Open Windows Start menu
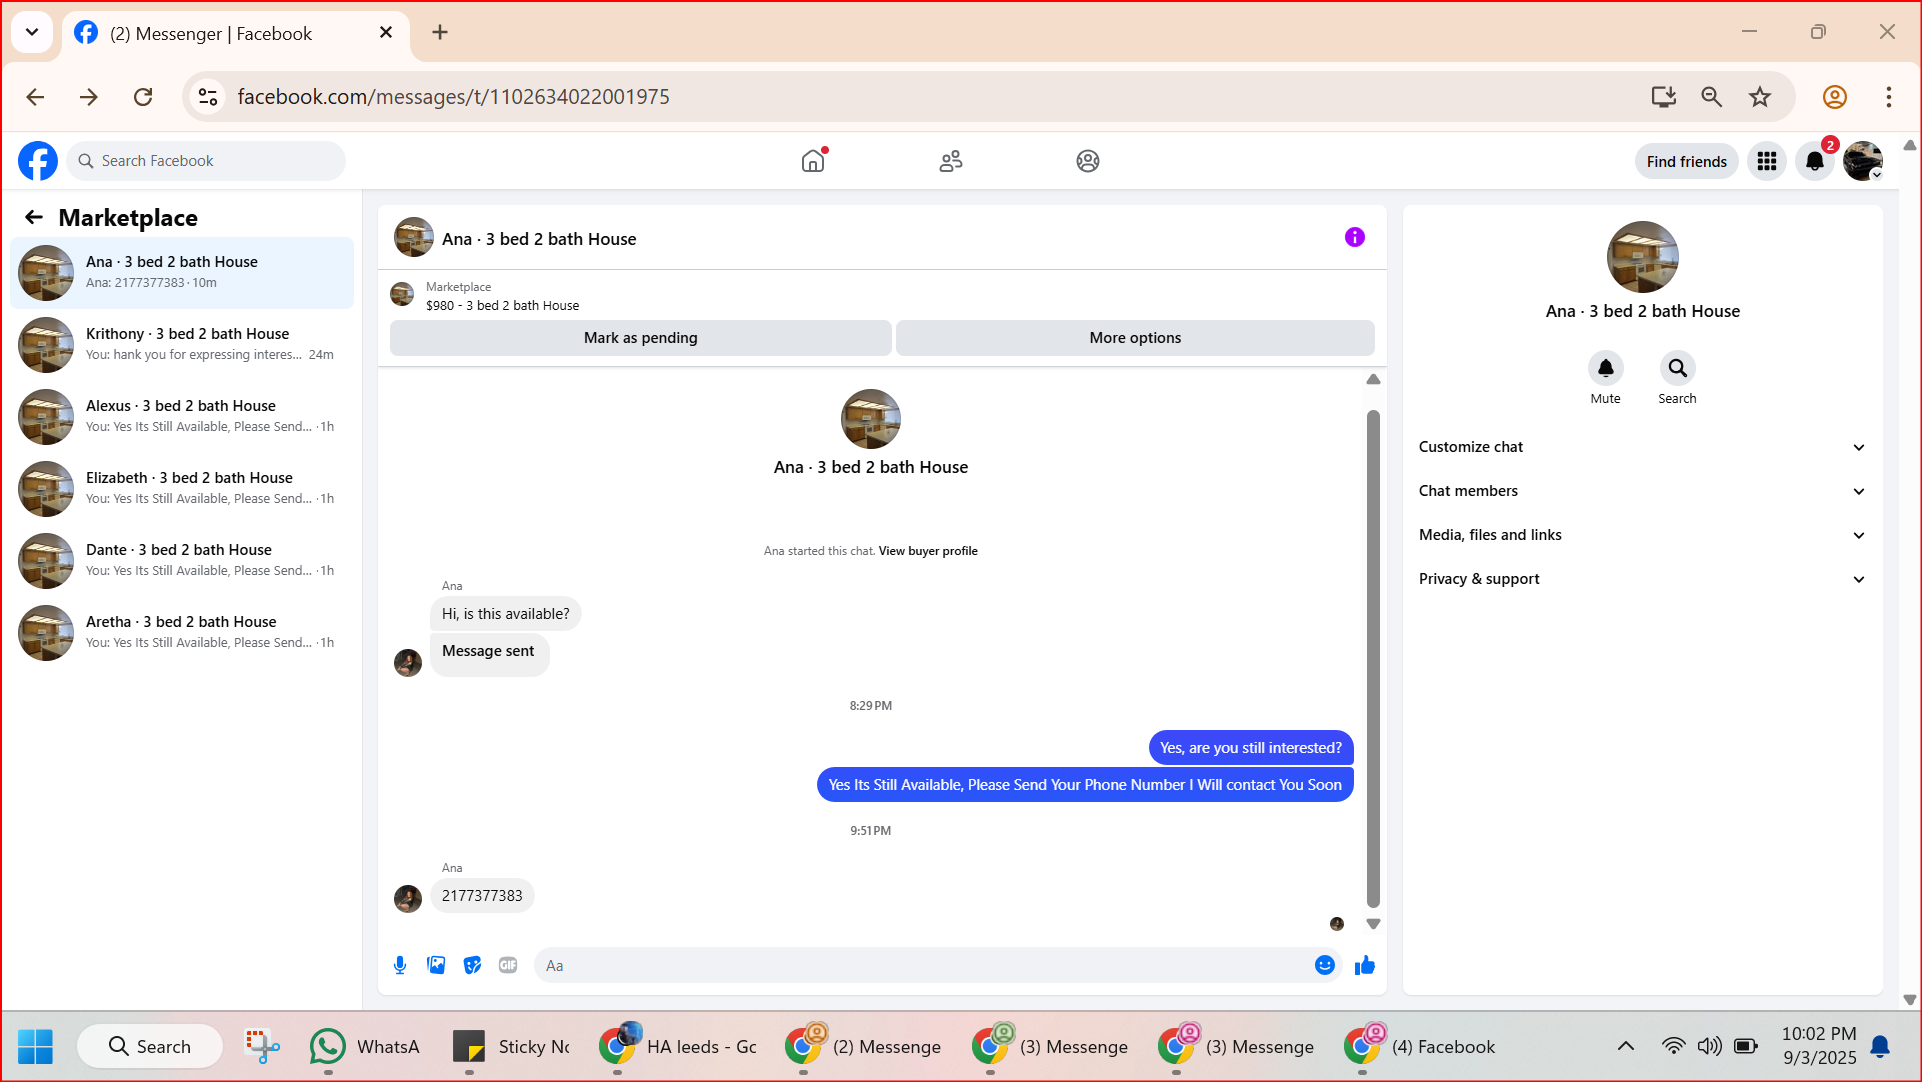This screenshot has height=1082, width=1922. [x=36, y=1046]
